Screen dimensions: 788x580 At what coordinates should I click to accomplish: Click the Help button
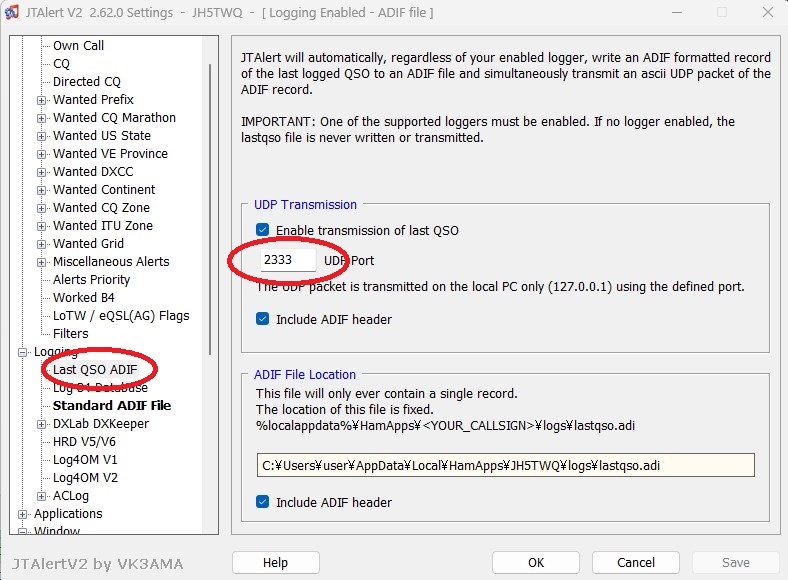pyautogui.click(x=275, y=562)
